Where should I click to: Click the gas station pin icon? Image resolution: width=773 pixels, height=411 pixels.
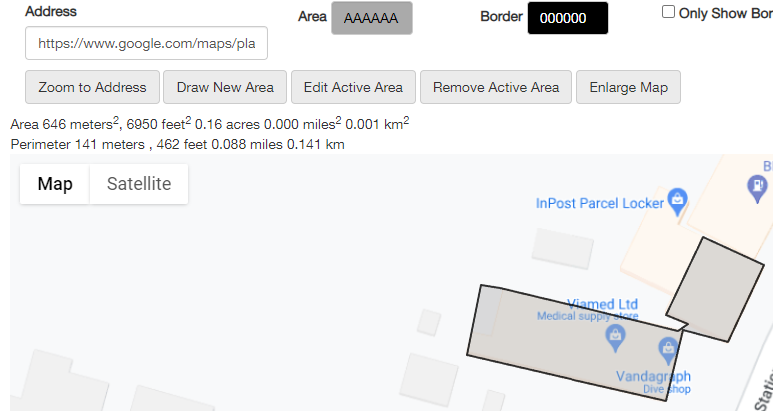(x=759, y=185)
